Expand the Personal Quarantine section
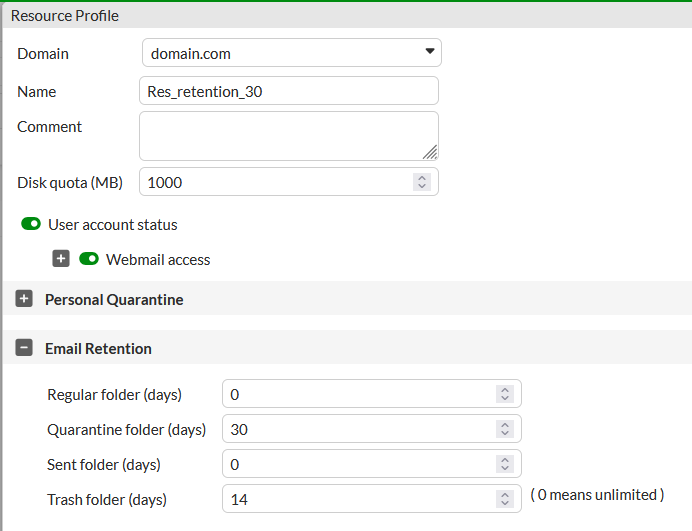Viewport: 692px width, 531px height. click(x=24, y=299)
